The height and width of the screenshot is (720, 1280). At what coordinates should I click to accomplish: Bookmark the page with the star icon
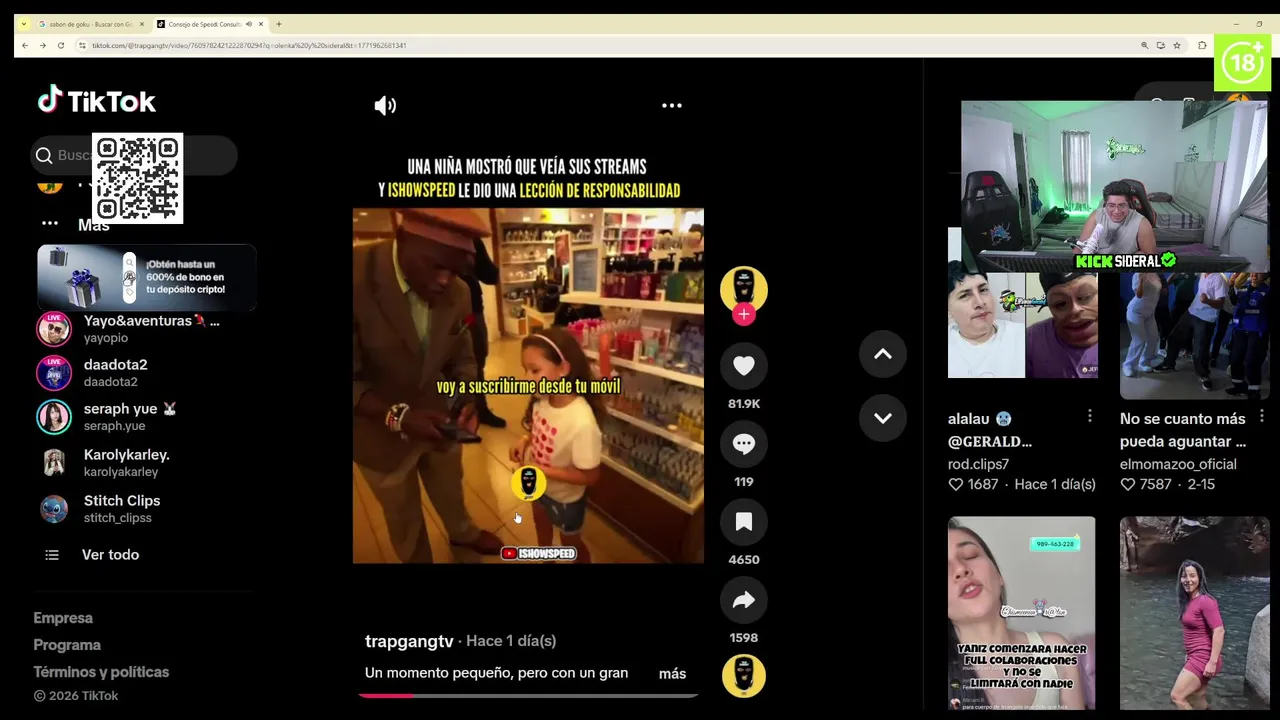pos(1177,45)
